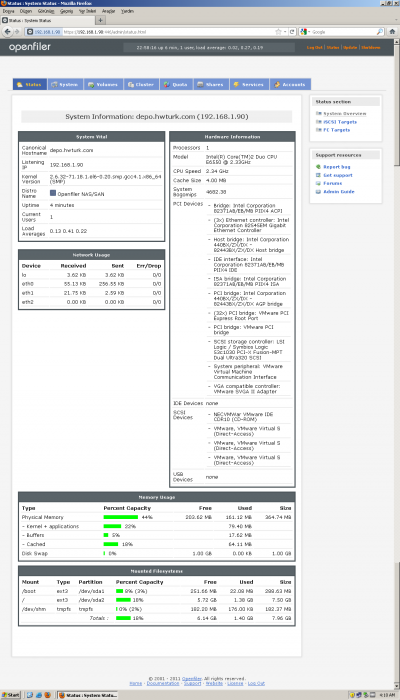Click Internet Explorer quick launch icon
This screenshot has width=400, height=700.
coord(38,696)
